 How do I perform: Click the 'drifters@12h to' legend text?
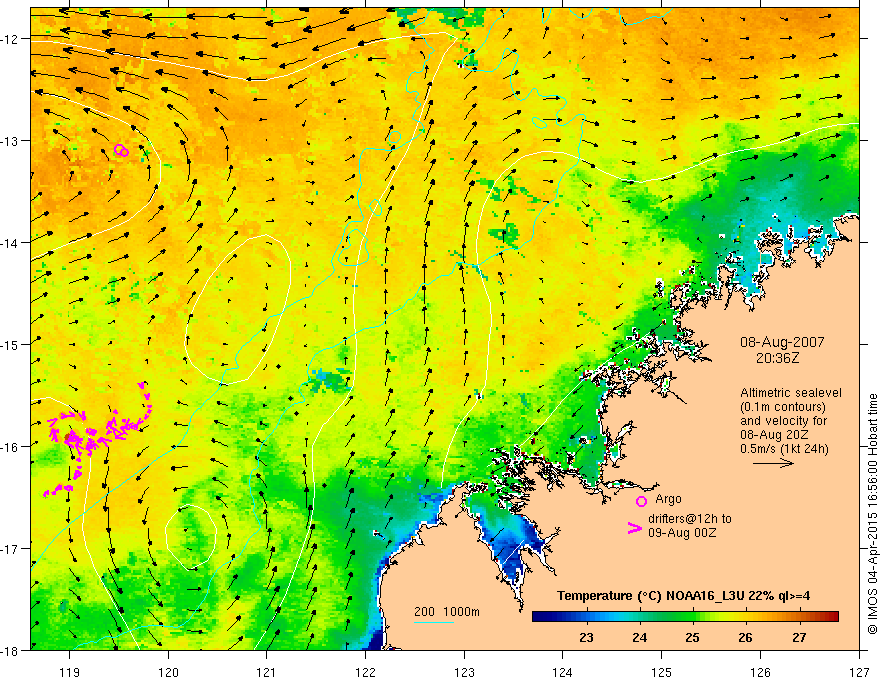pyautogui.click(x=690, y=519)
